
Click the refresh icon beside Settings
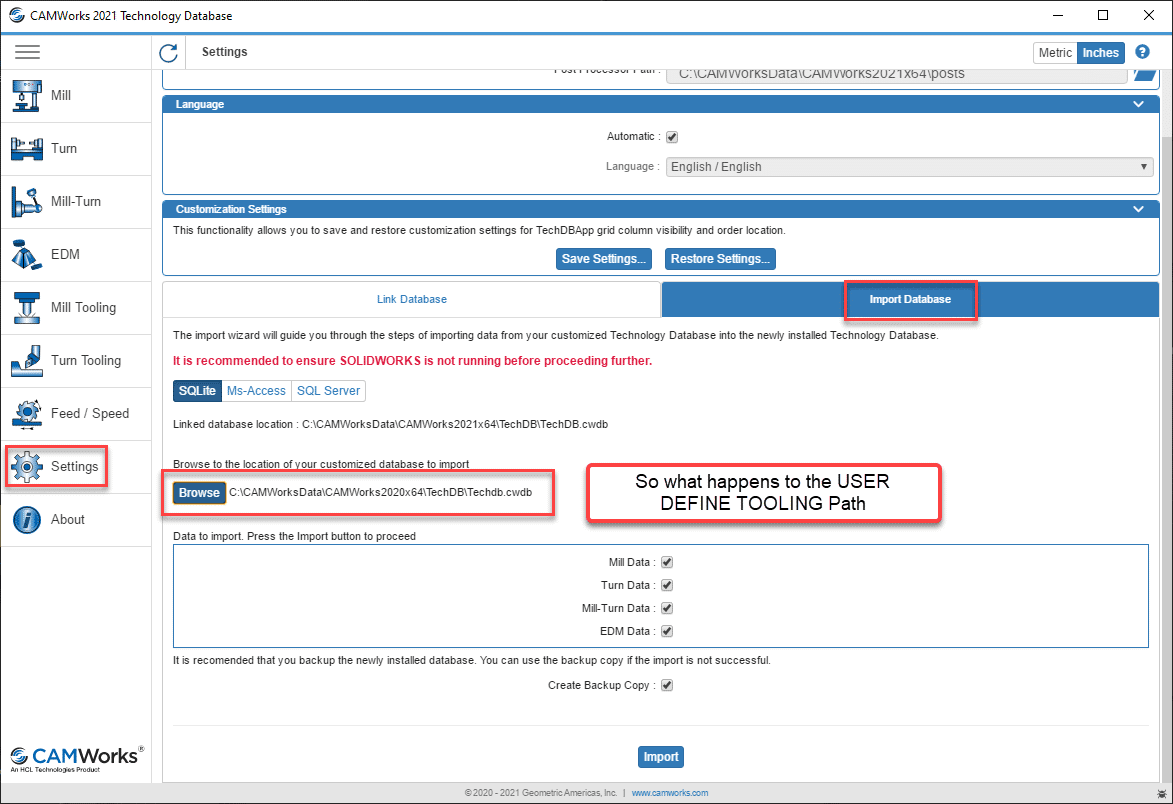click(169, 52)
